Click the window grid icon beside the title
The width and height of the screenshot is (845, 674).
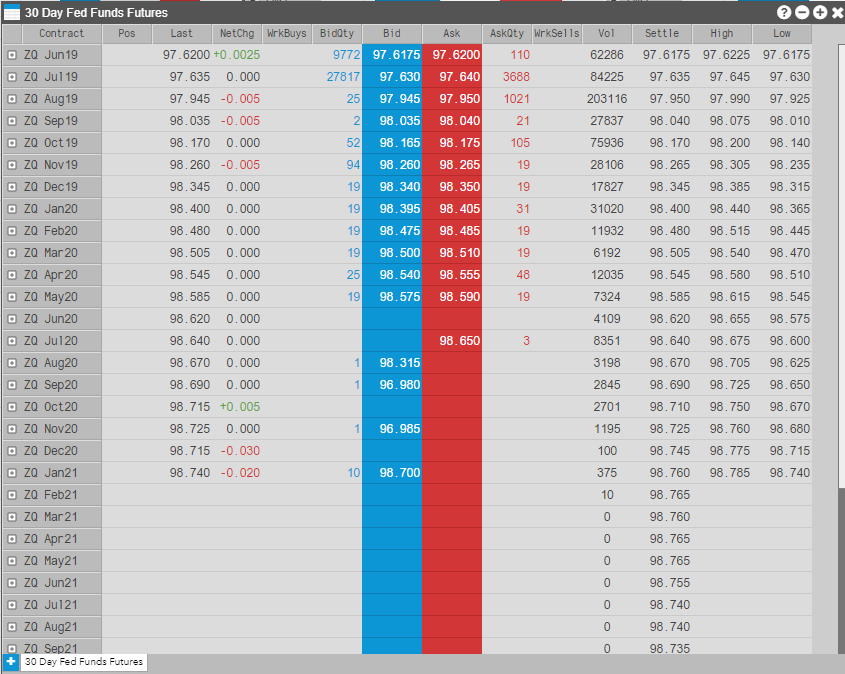(x=12, y=12)
